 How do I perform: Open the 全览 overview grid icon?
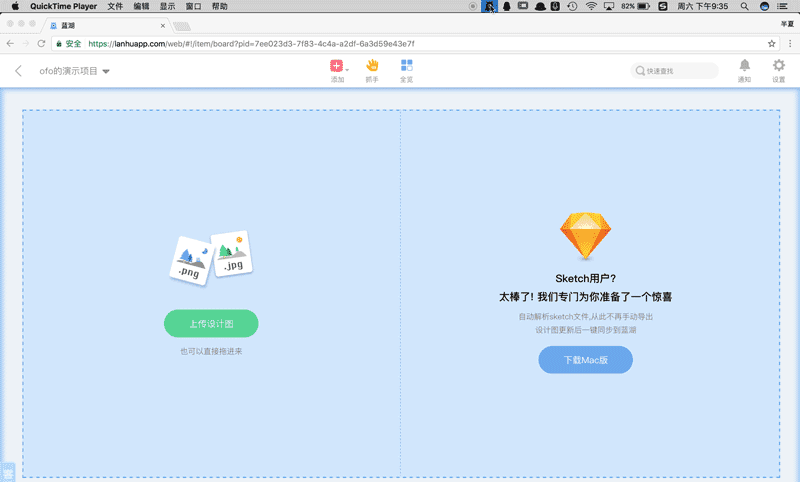[407, 65]
